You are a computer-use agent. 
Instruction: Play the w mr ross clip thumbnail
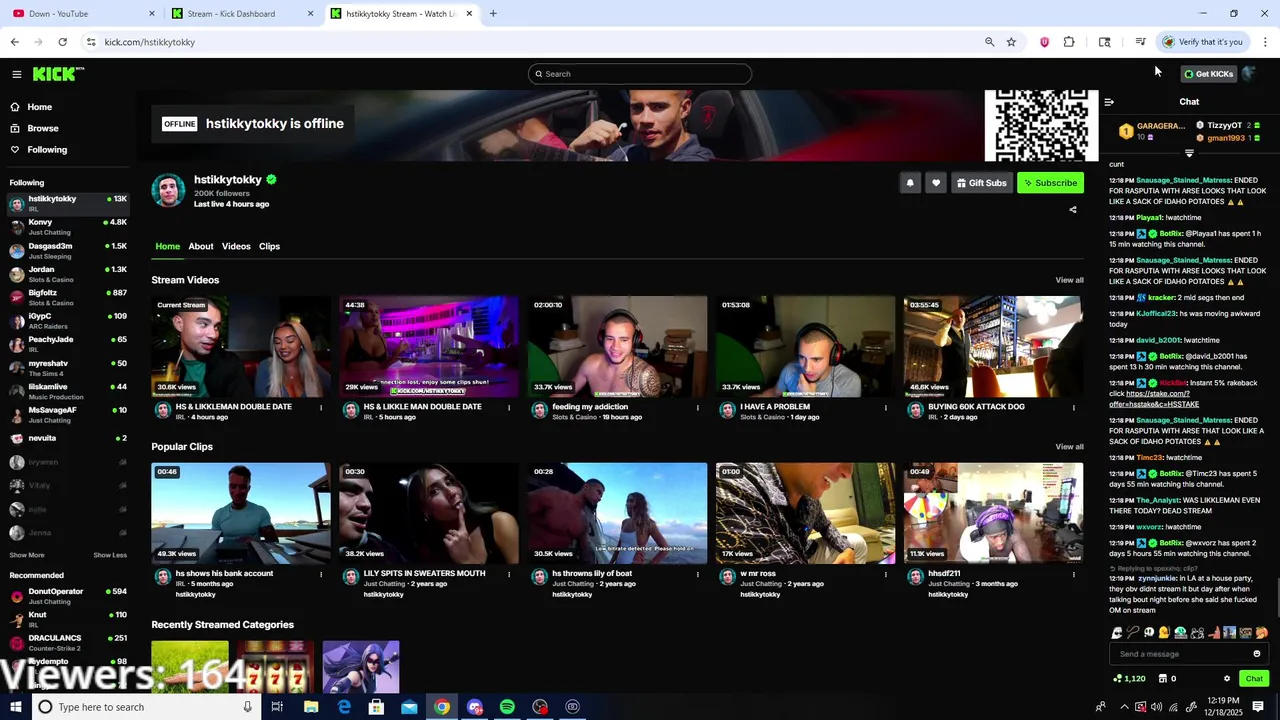pyautogui.click(x=805, y=513)
